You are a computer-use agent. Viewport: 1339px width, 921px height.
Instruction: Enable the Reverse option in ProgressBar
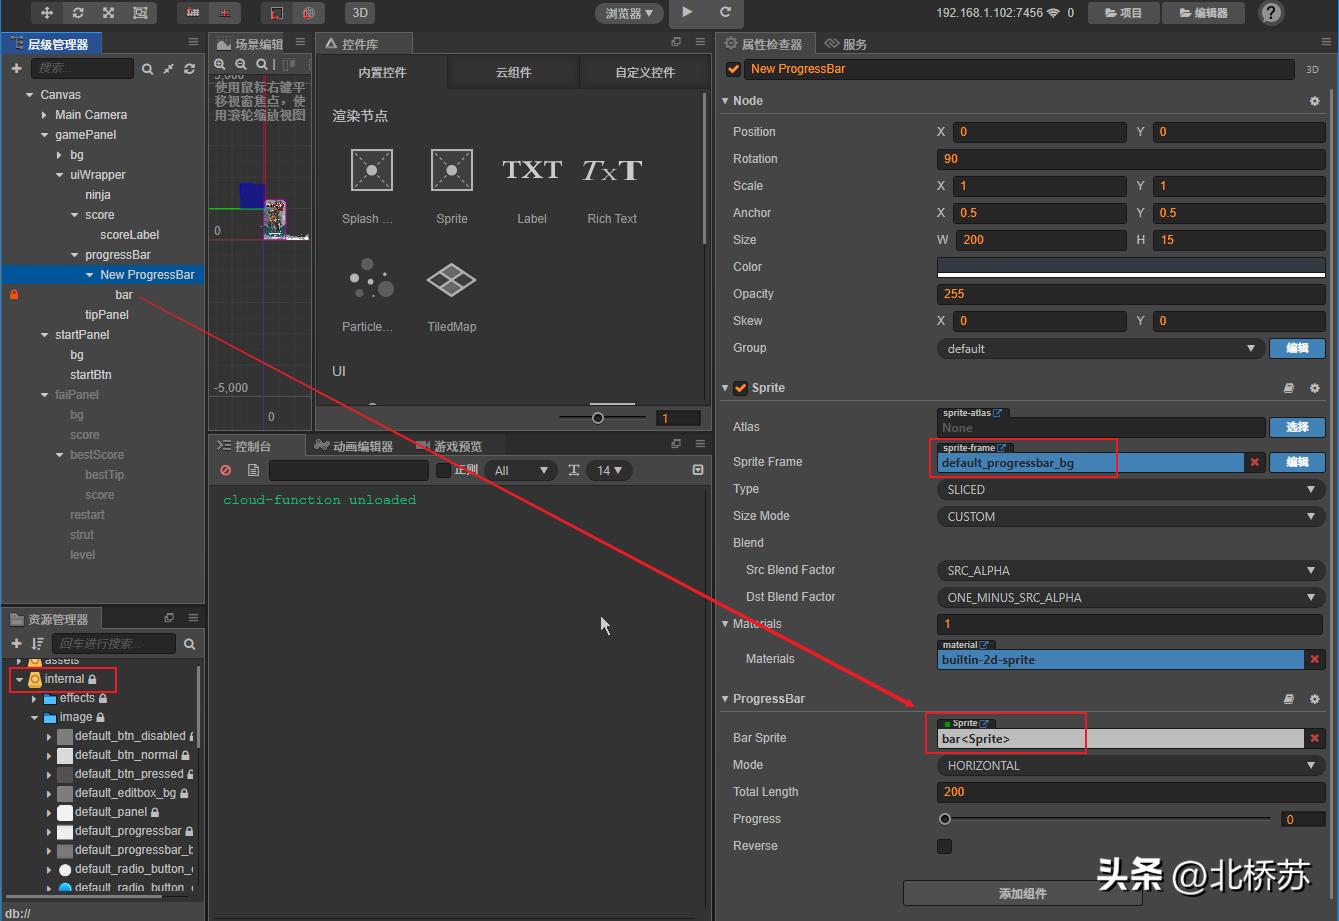coord(944,846)
